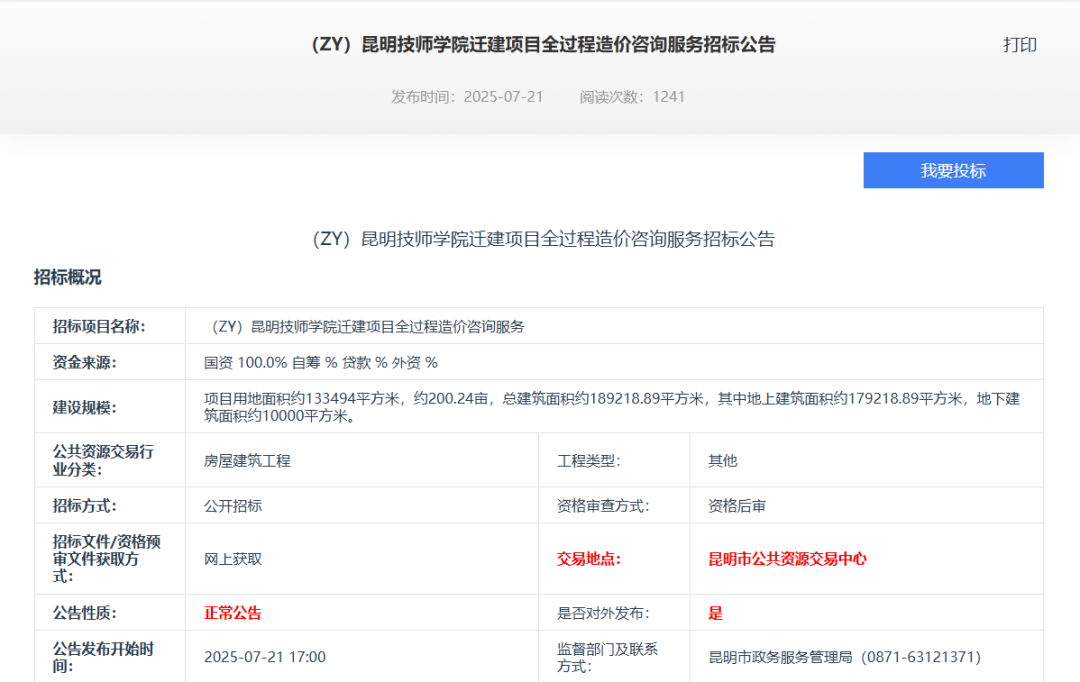The width and height of the screenshot is (1080, 682).
Task: Click the red 昆明市公共资源交易中心 location text
Action: point(788,558)
